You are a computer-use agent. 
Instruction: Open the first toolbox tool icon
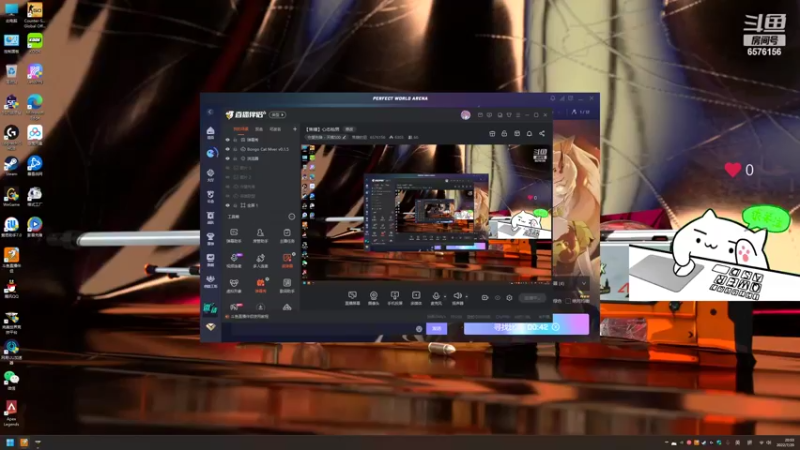point(234,235)
